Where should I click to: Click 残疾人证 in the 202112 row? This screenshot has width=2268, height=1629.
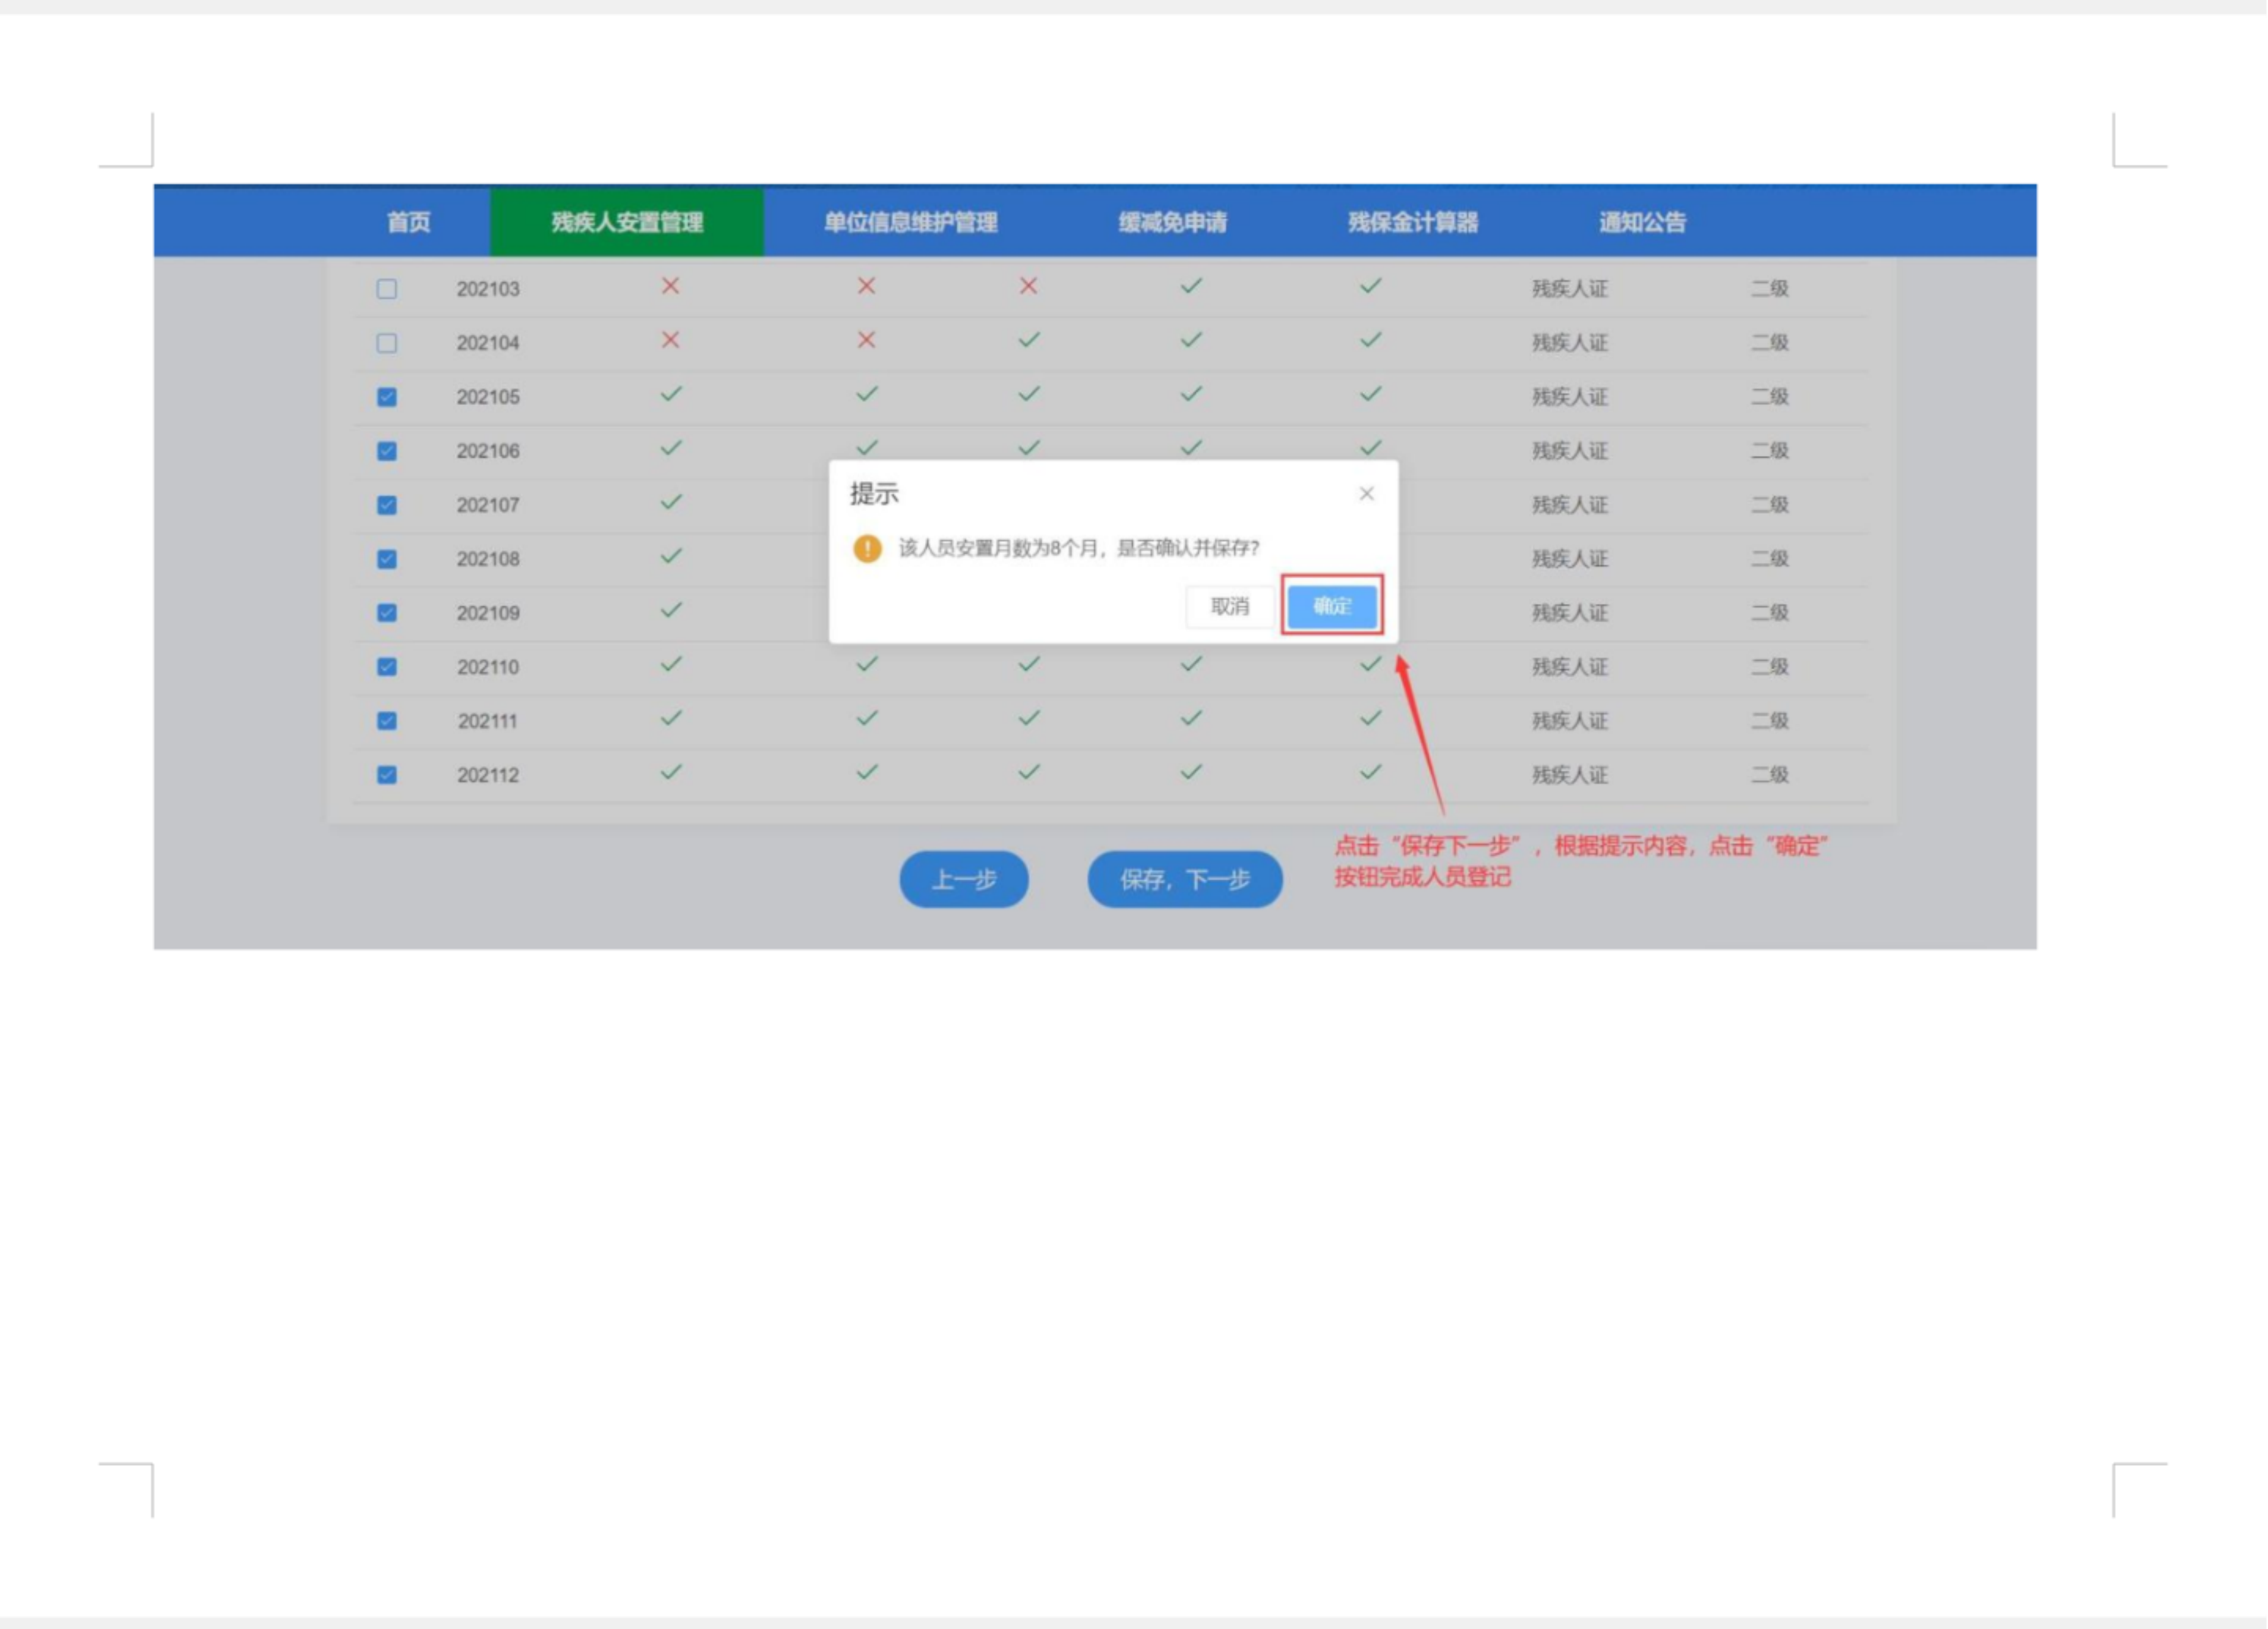tap(1570, 775)
